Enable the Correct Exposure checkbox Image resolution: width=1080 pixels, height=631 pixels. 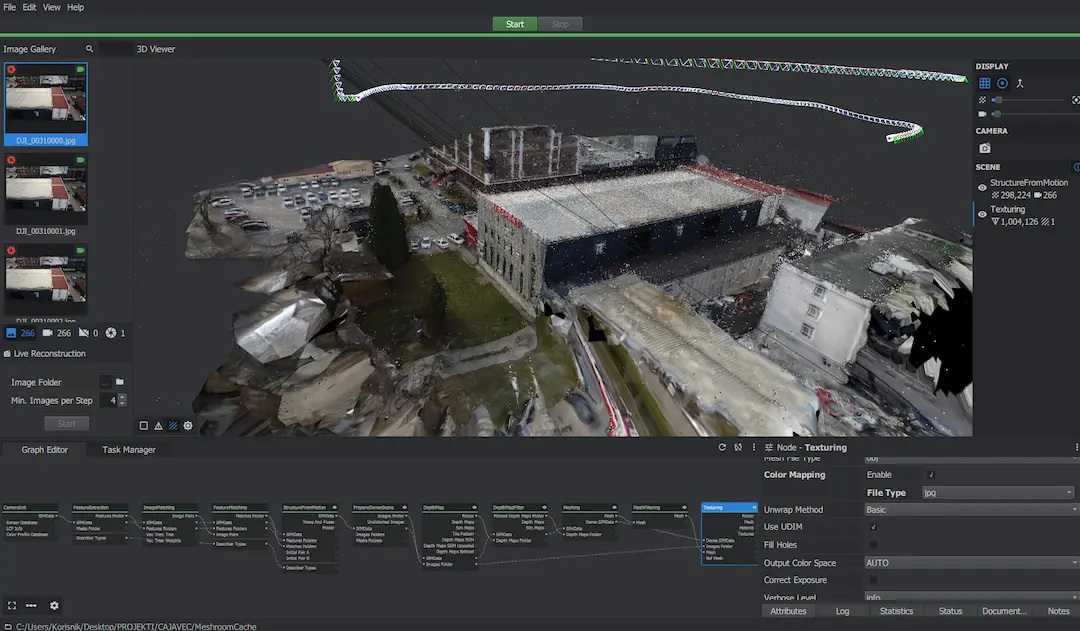[873, 580]
